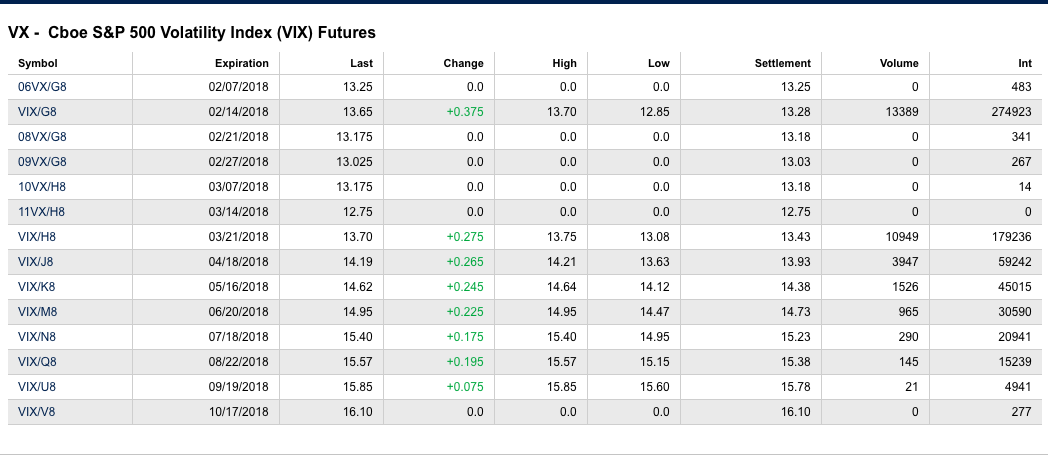Open the VIX/N8 futures link
Viewport: 1048px width, 456px height.
point(37,337)
